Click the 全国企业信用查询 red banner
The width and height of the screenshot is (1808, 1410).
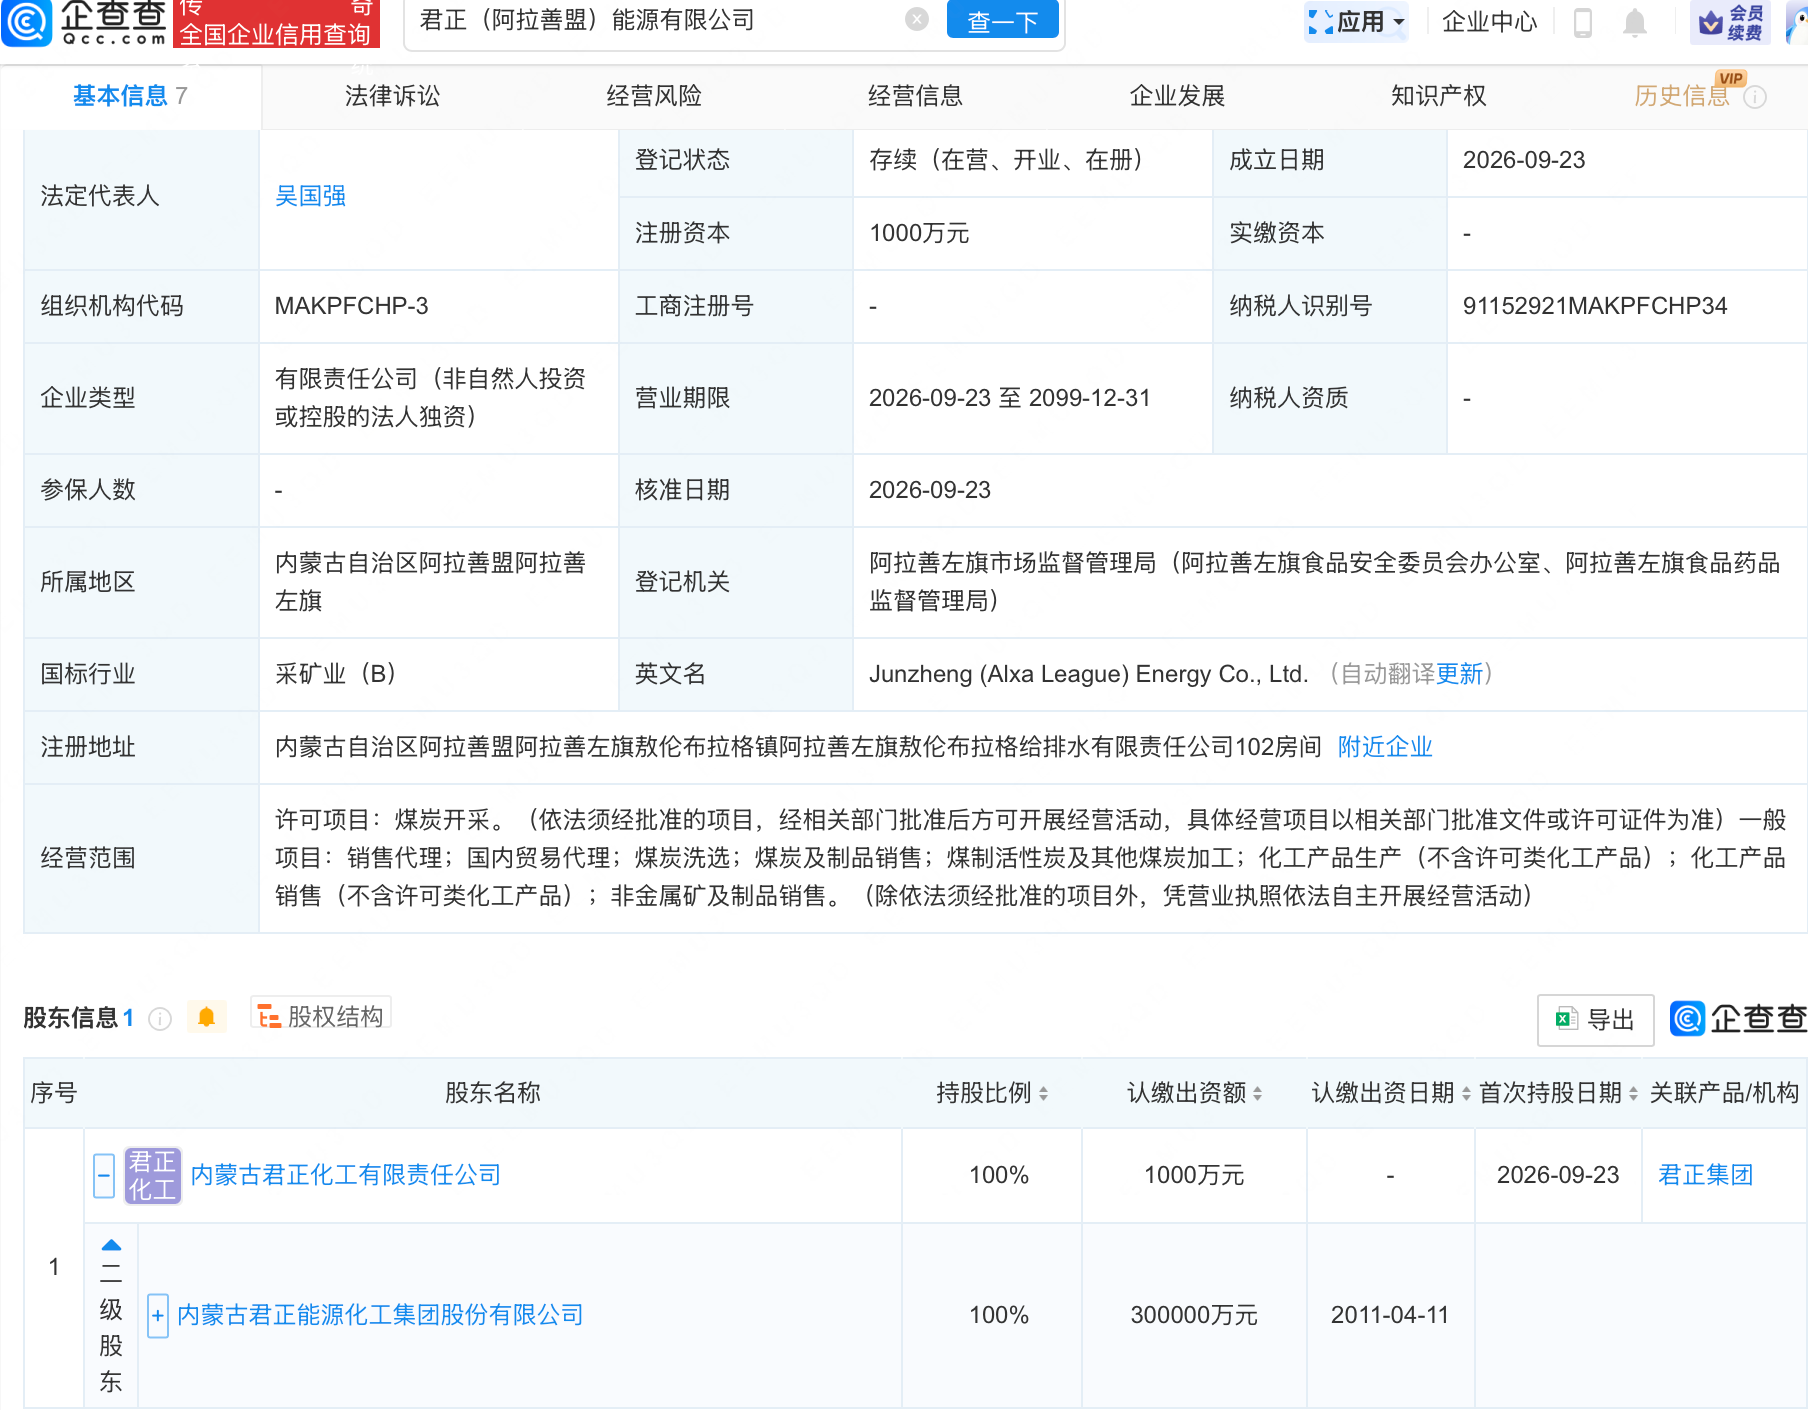tap(276, 24)
